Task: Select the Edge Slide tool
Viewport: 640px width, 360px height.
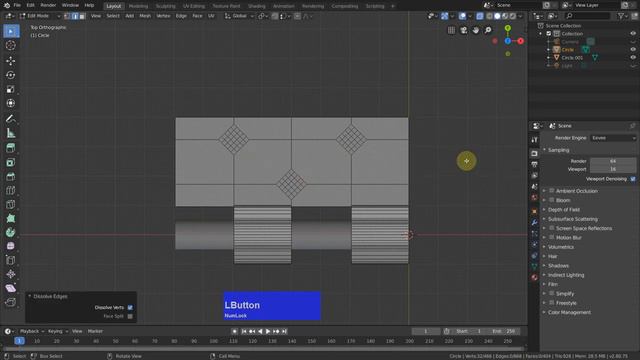Action: (11, 260)
